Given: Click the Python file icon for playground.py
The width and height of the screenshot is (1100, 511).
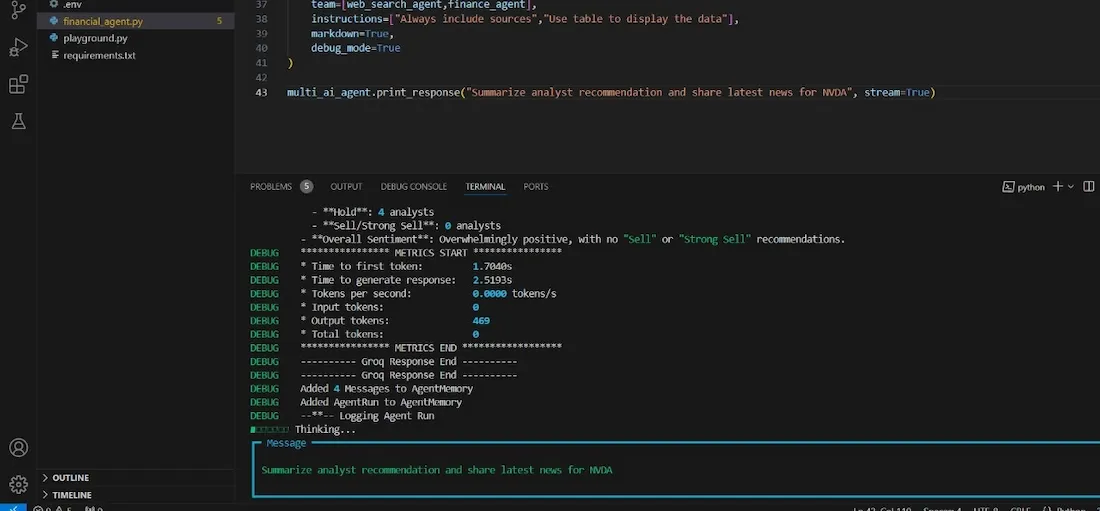Looking at the screenshot, I should coord(54,38).
